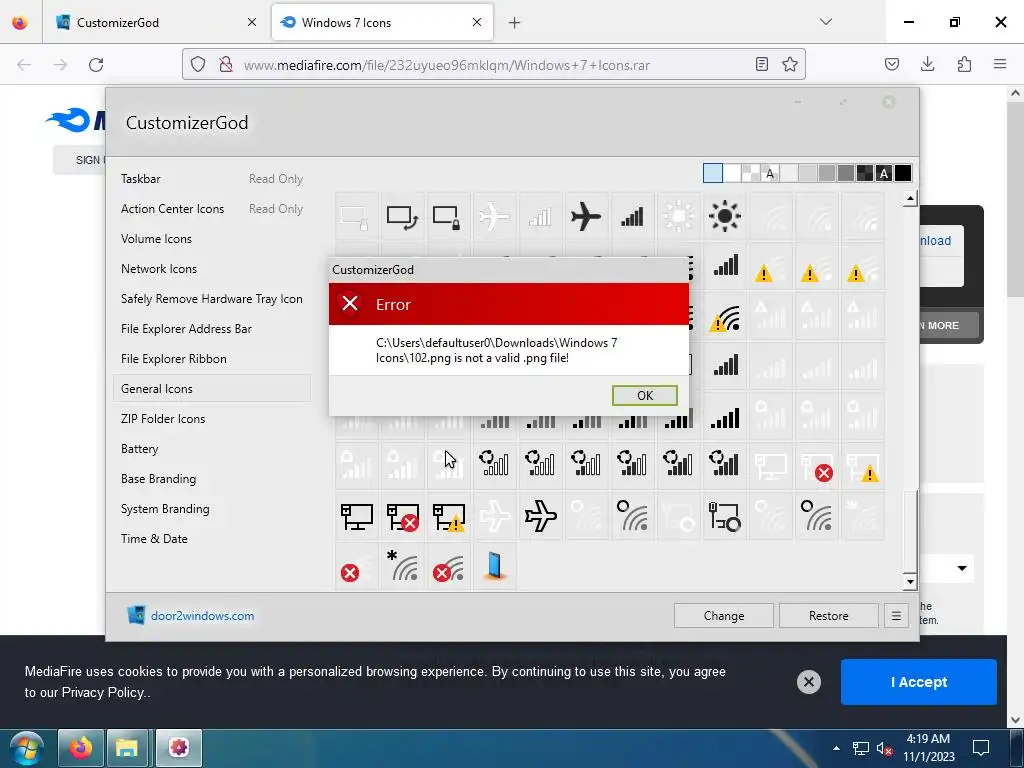This screenshot has width=1024, height=768.
Task: Select the Wi-Fi with asterisk icon
Action: [402, 566]
